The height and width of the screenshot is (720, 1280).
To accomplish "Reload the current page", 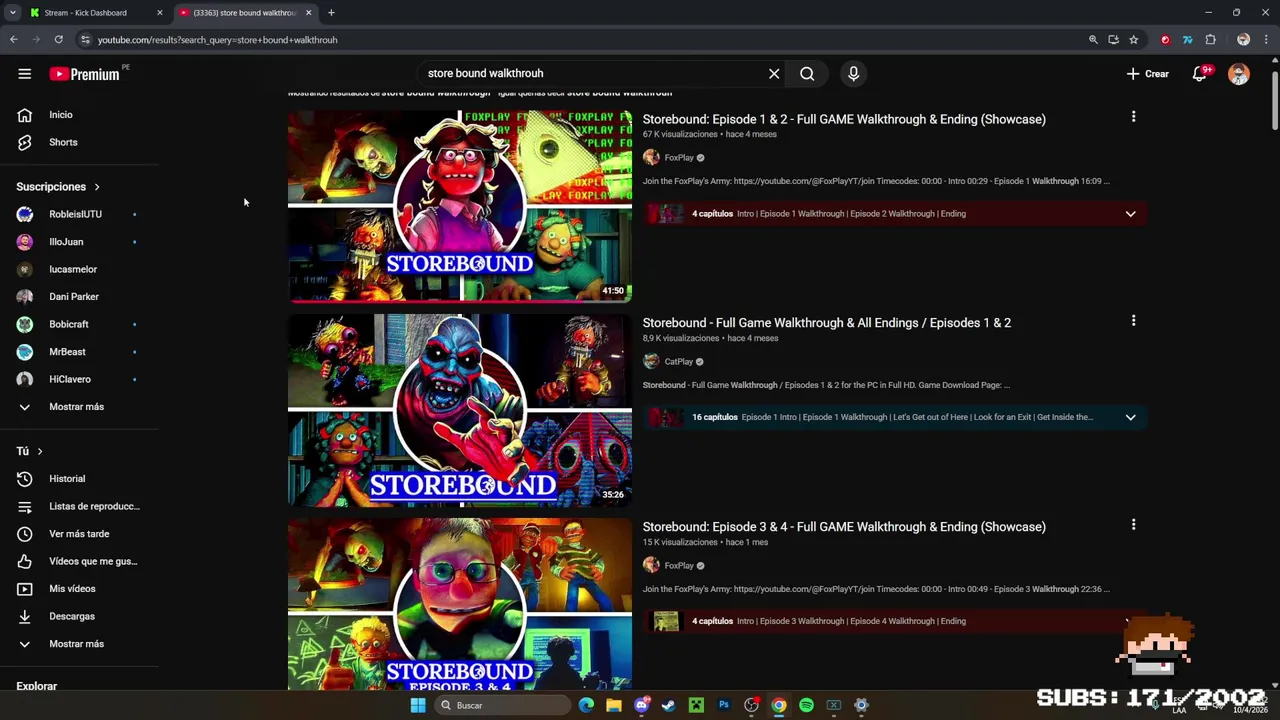I will [x=58, y=40].
